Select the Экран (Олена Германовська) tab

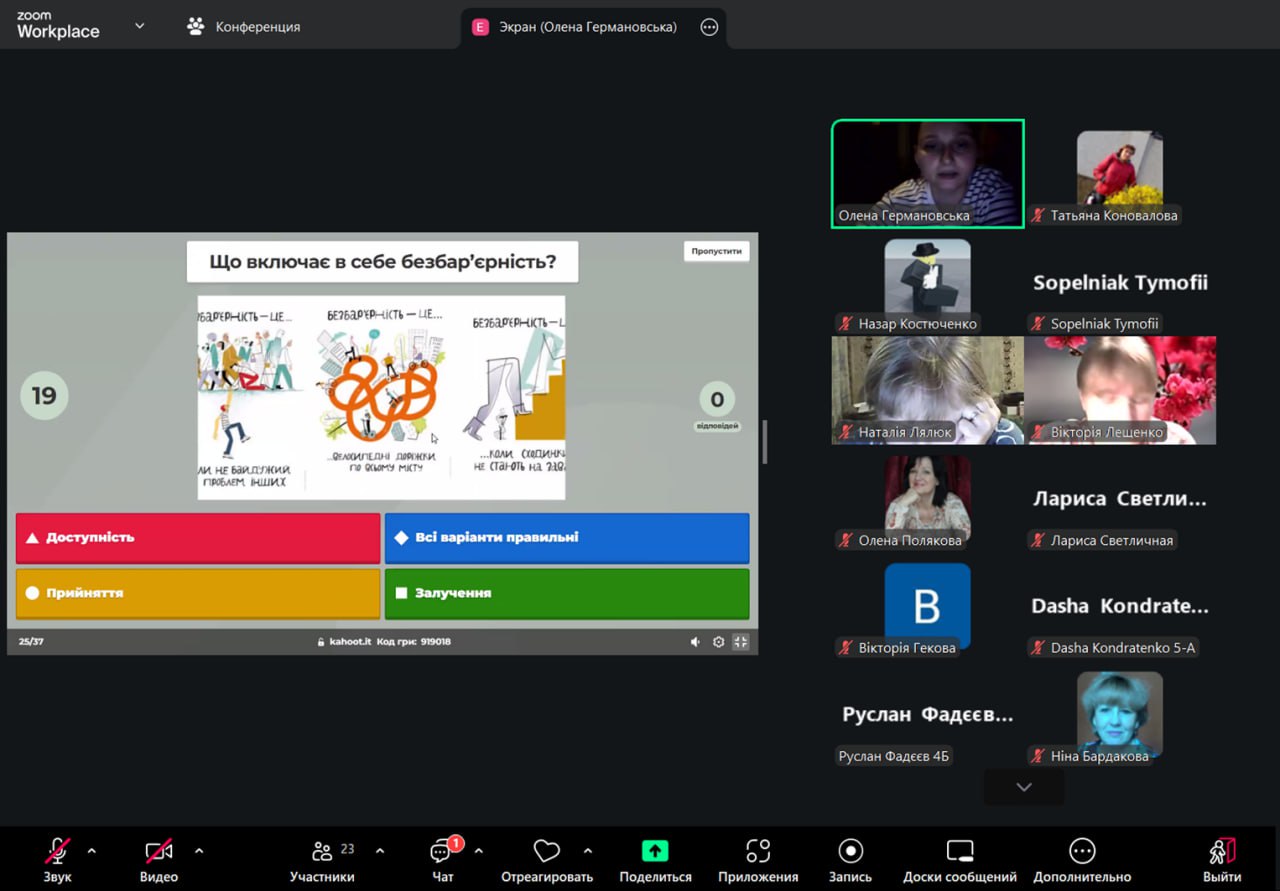click(587, 27)
